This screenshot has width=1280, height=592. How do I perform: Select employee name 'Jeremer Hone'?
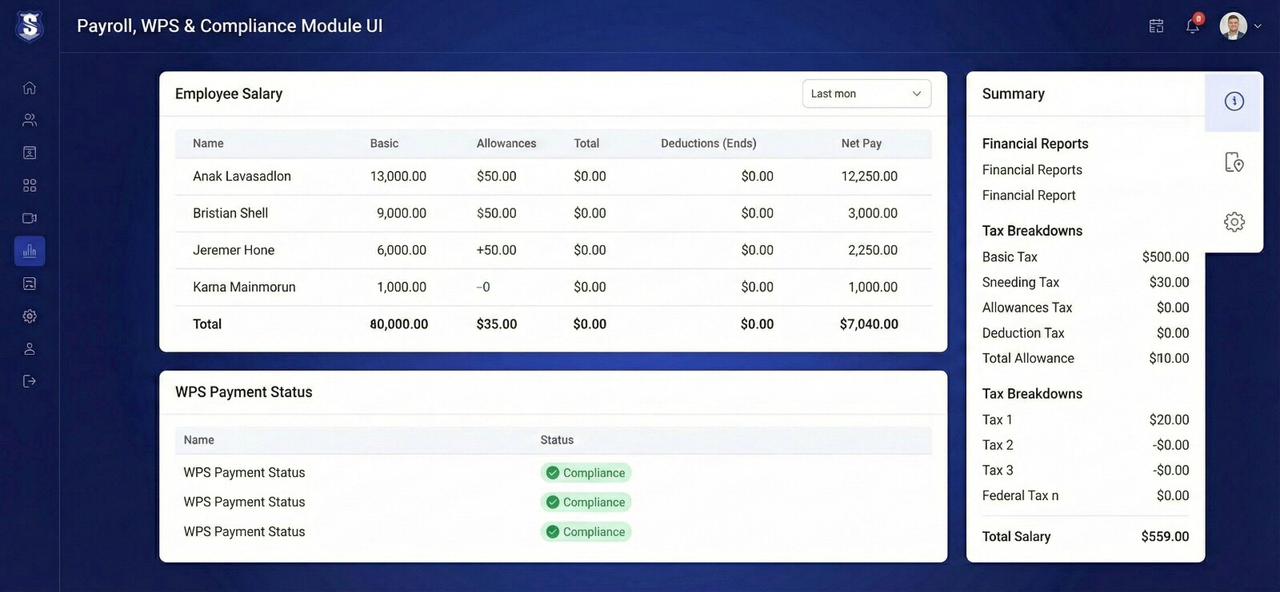234,251
